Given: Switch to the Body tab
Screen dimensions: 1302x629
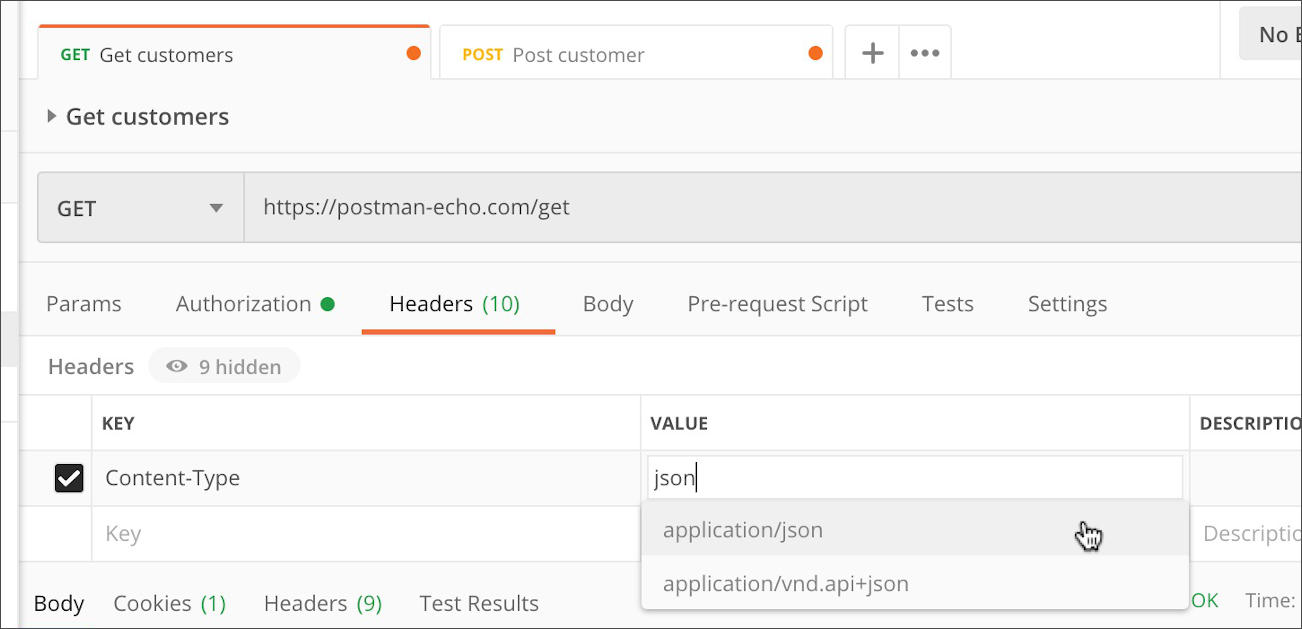Looking at the screenshot, I should 607,303.
